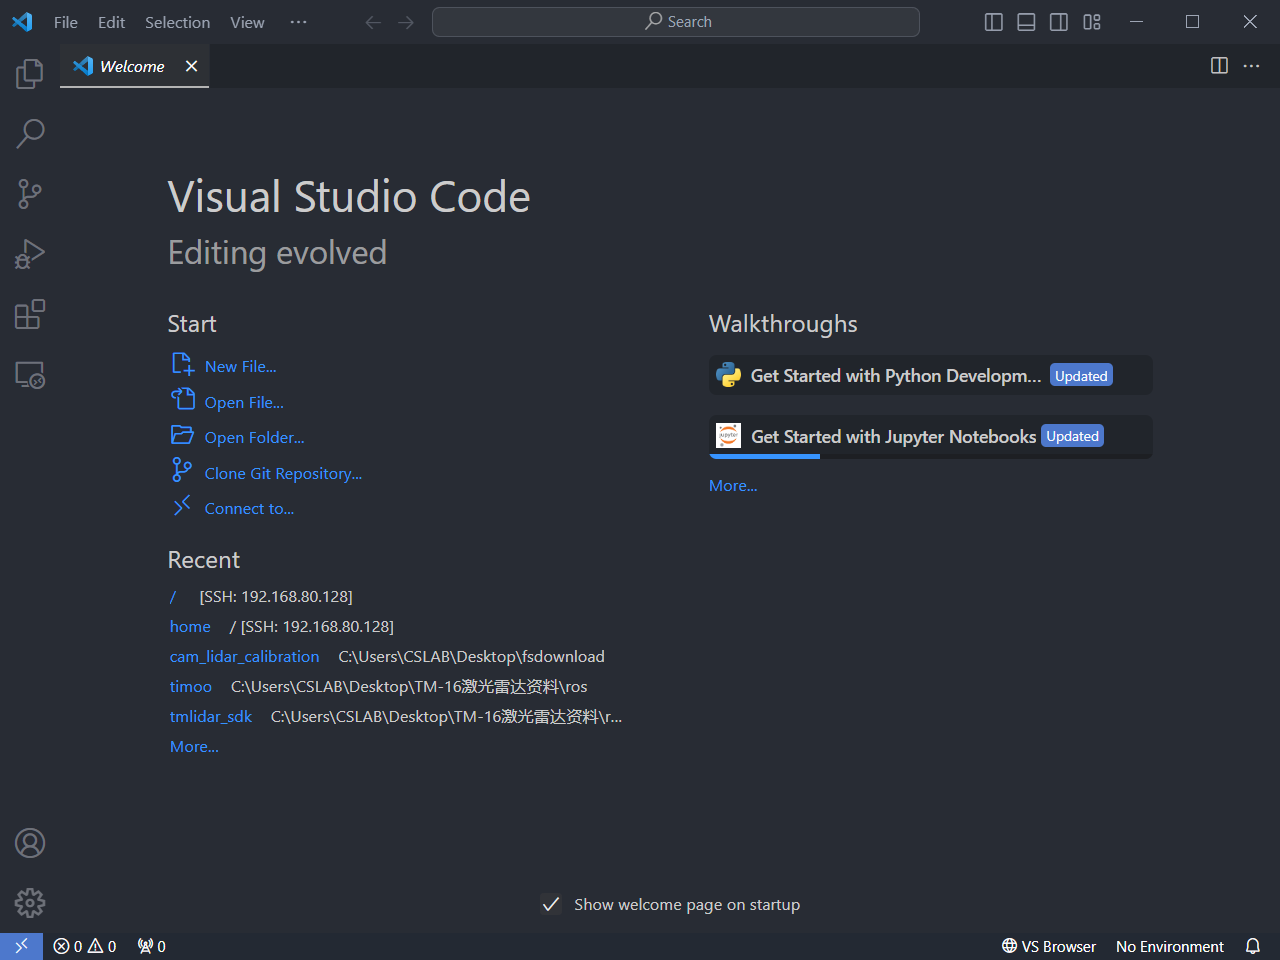Click the New File... link
The image size is (1280, 960).
pos(240,367)
